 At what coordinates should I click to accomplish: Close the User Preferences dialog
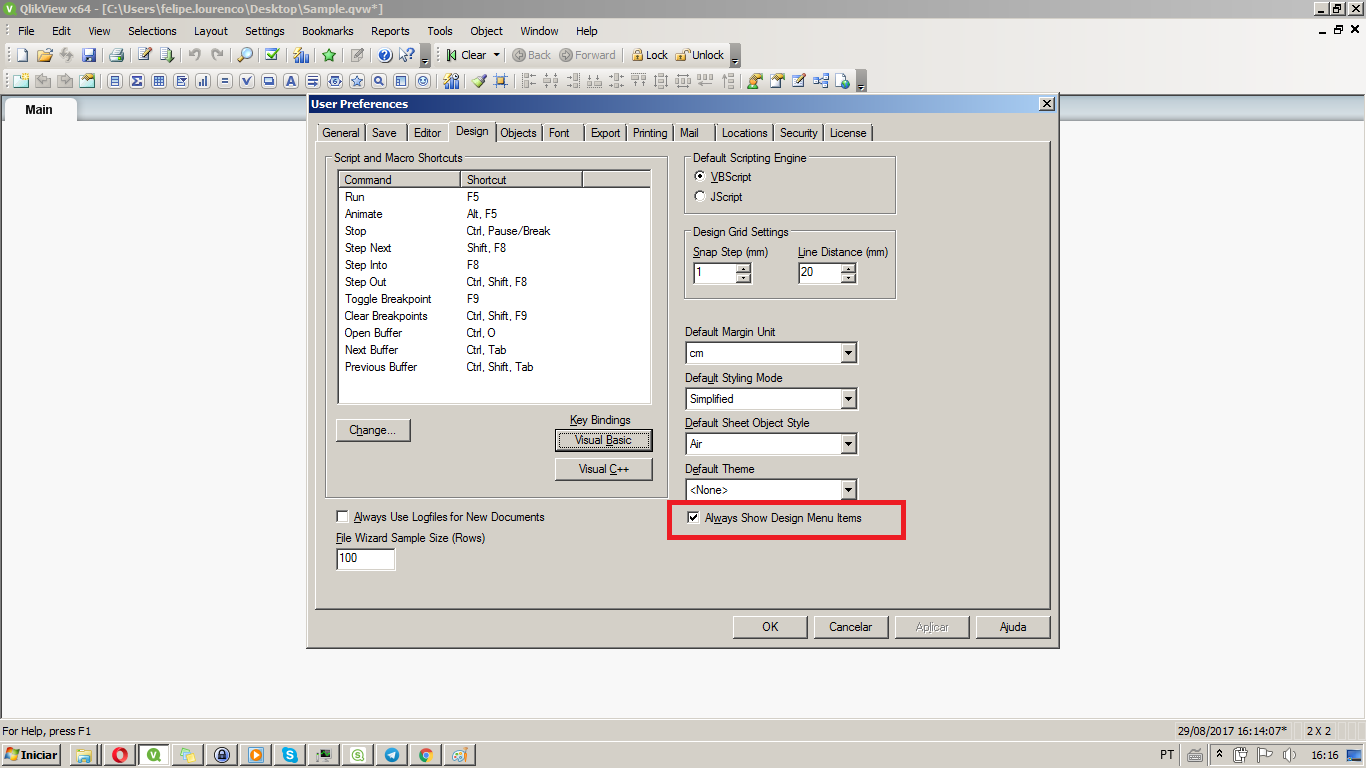click(x=1047, y=104)
